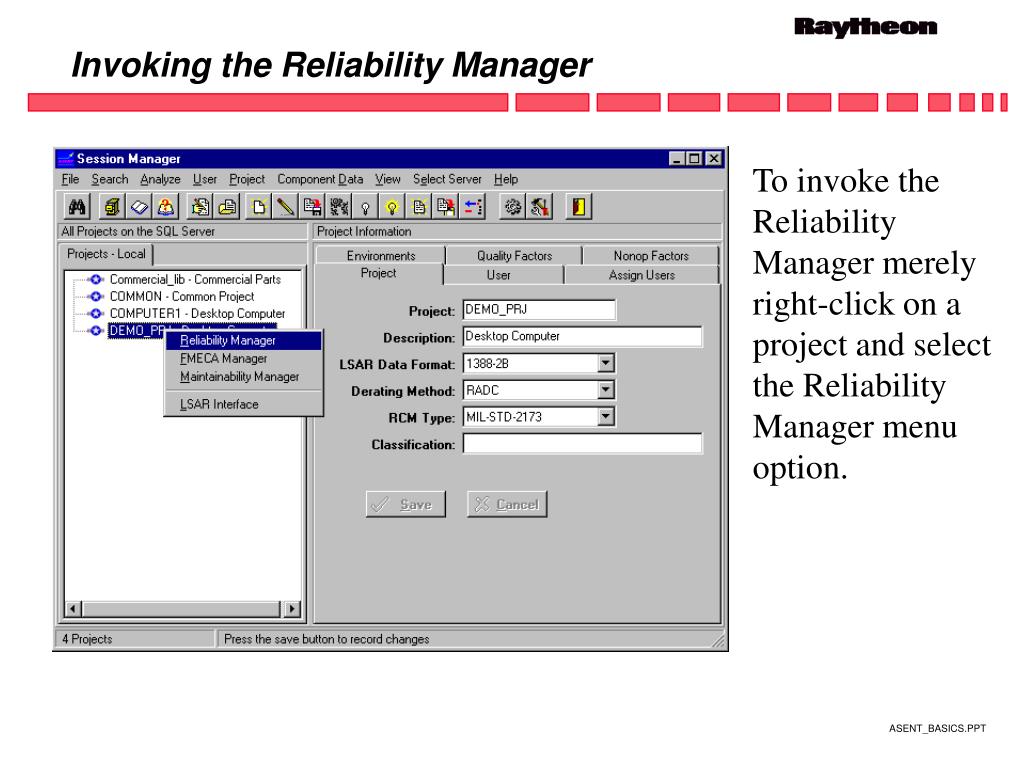This screenshot has width=1024, height=768.
Task: Click the node icon beside Commercial_lib
Action: point(96,280)
